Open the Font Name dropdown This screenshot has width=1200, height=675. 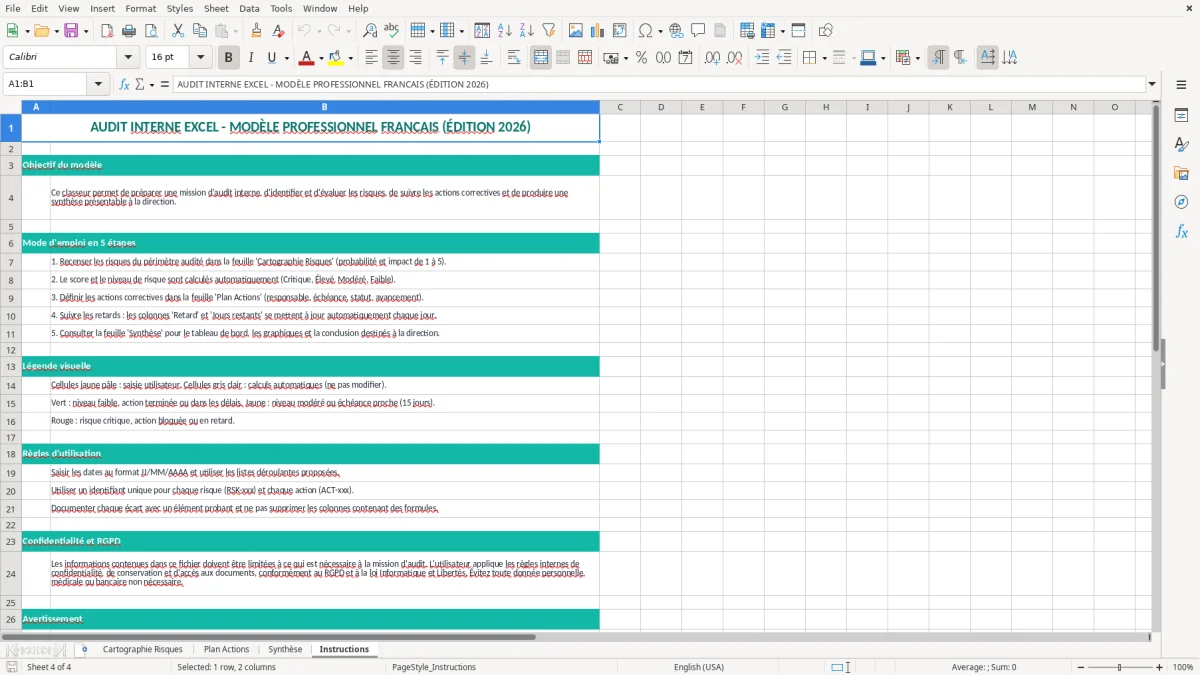[x=127, y=58]
